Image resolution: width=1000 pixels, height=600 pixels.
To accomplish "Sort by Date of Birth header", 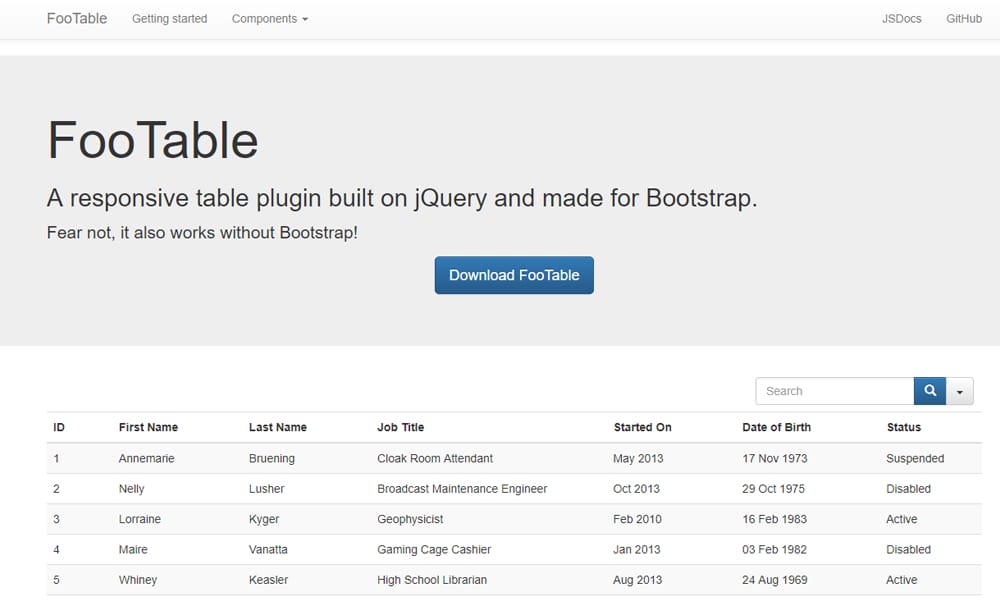I will pyautogui.click(x=776, y=427).
